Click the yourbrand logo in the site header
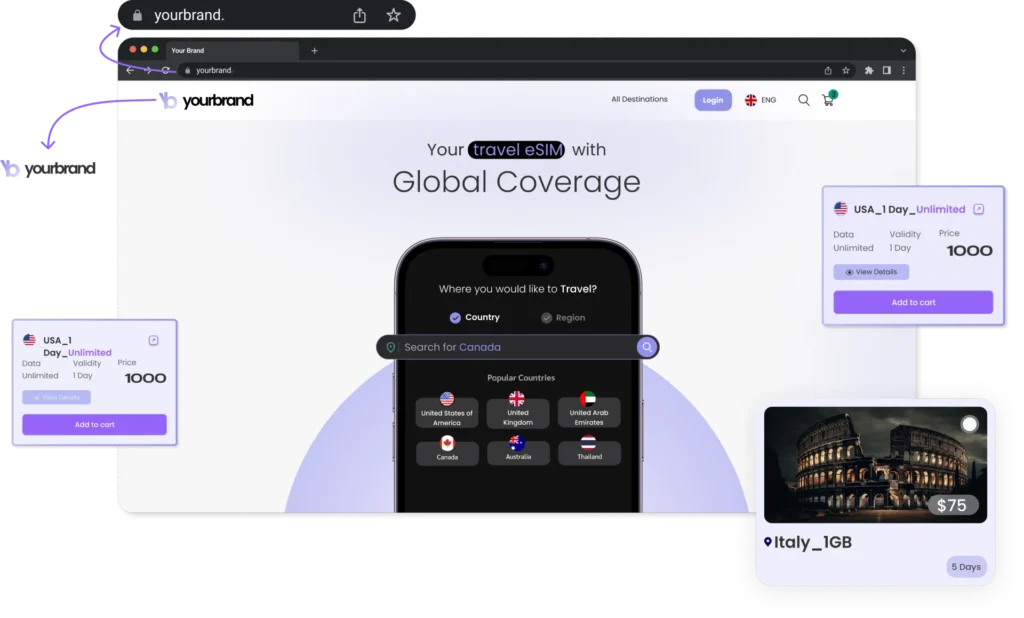The width and height of the screenshot is (1024, 618). (x=206, y=100)
